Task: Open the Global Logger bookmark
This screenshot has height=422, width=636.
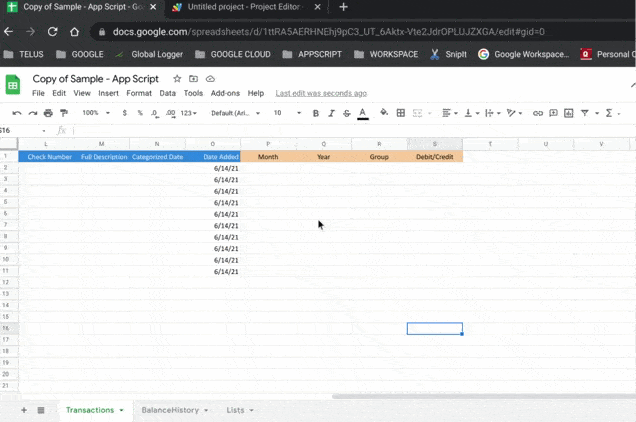Action: [149, 54]
